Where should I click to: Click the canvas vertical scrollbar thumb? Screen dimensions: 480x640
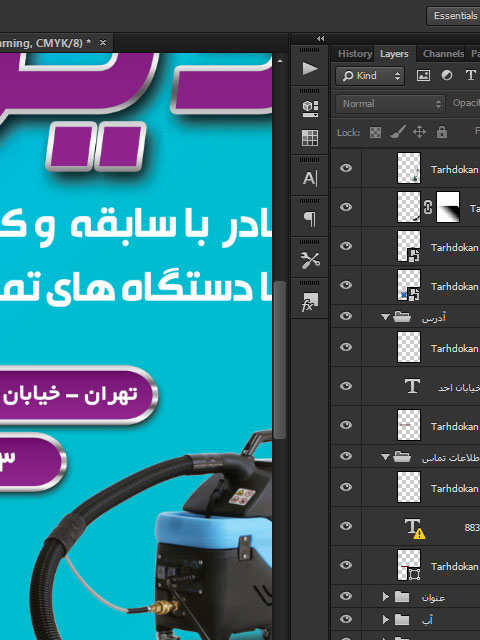(280, 360)
